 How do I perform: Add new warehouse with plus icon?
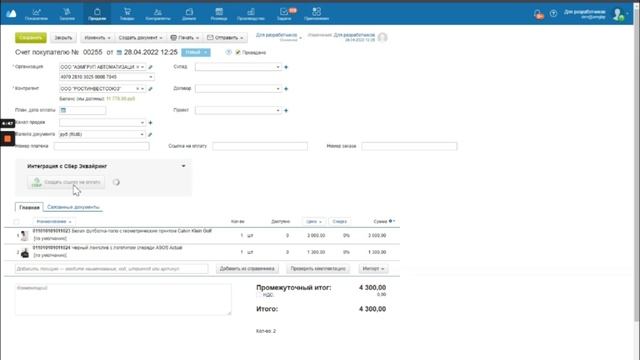tap(286, 67)
